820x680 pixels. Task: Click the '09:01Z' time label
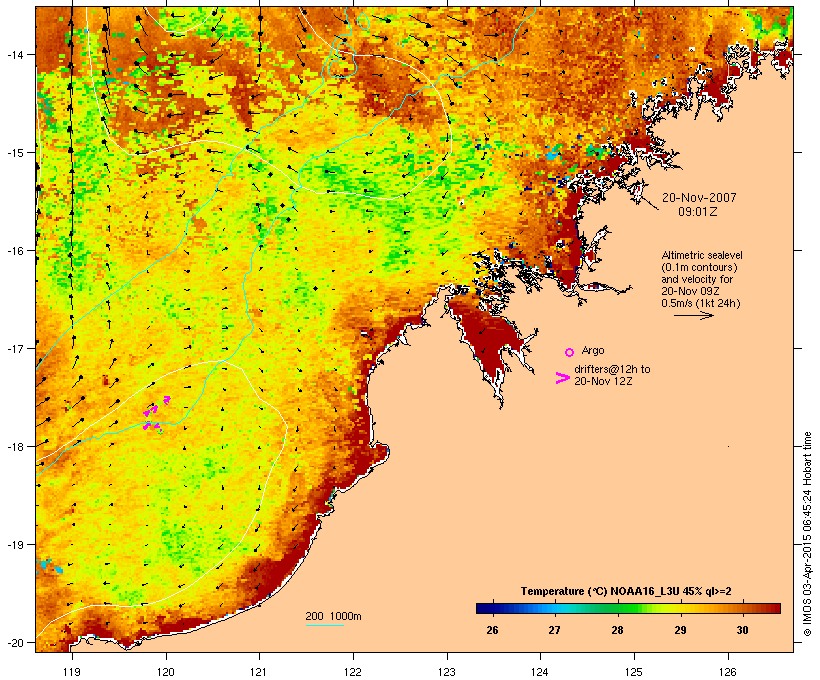click(x=698, y=212)
